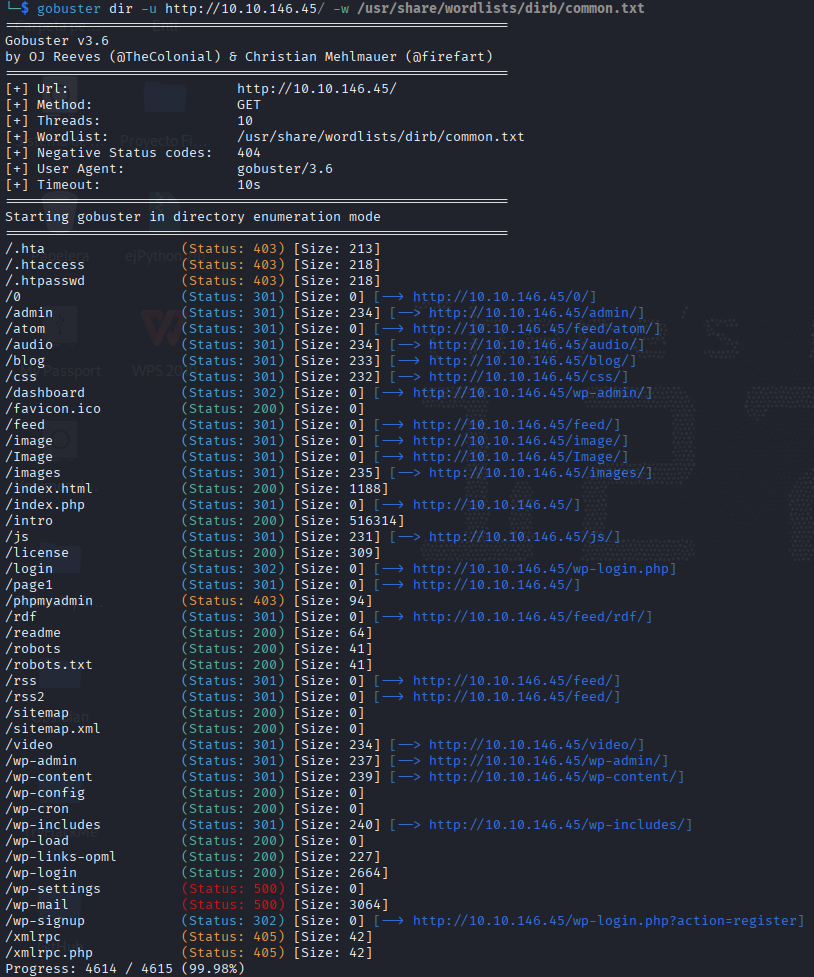Click the http://10.10.146.45/wp-includes/ link
The image size is (814, 977).
557,825
